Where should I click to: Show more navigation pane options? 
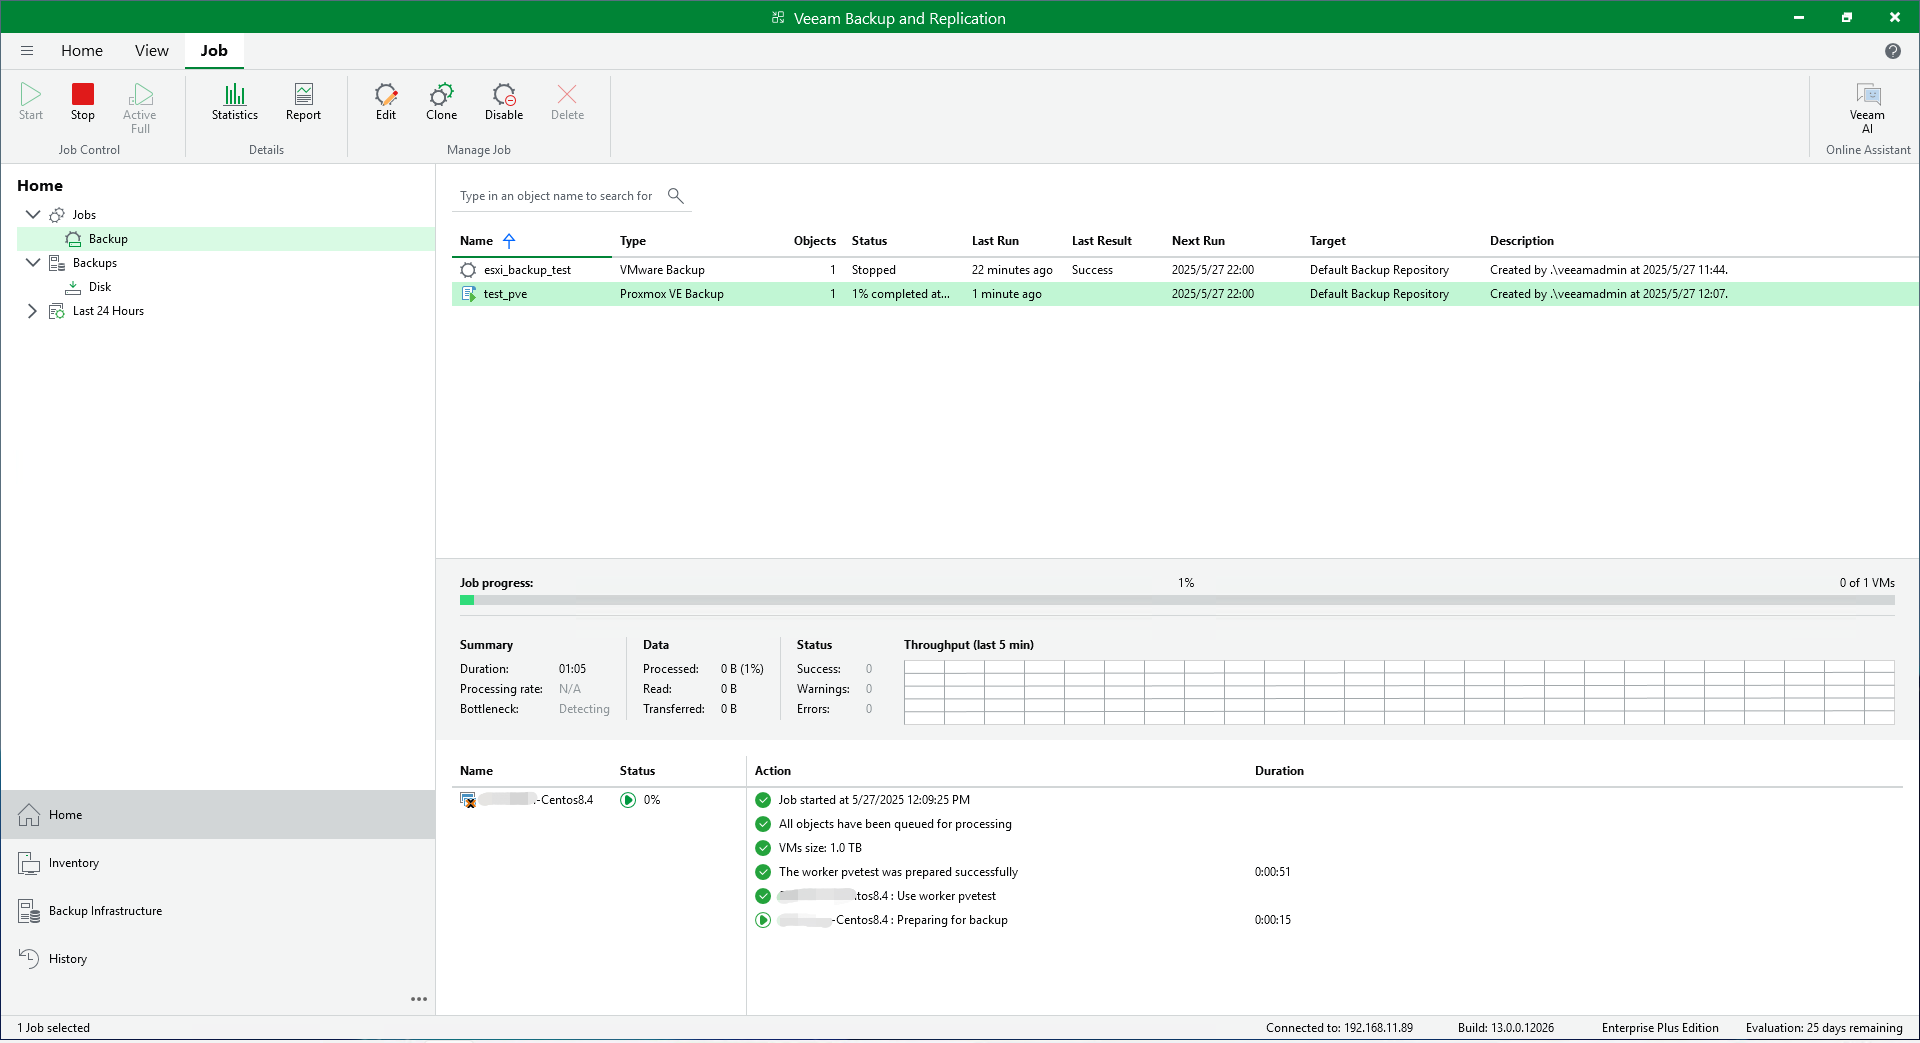click(x=419, y=999)
